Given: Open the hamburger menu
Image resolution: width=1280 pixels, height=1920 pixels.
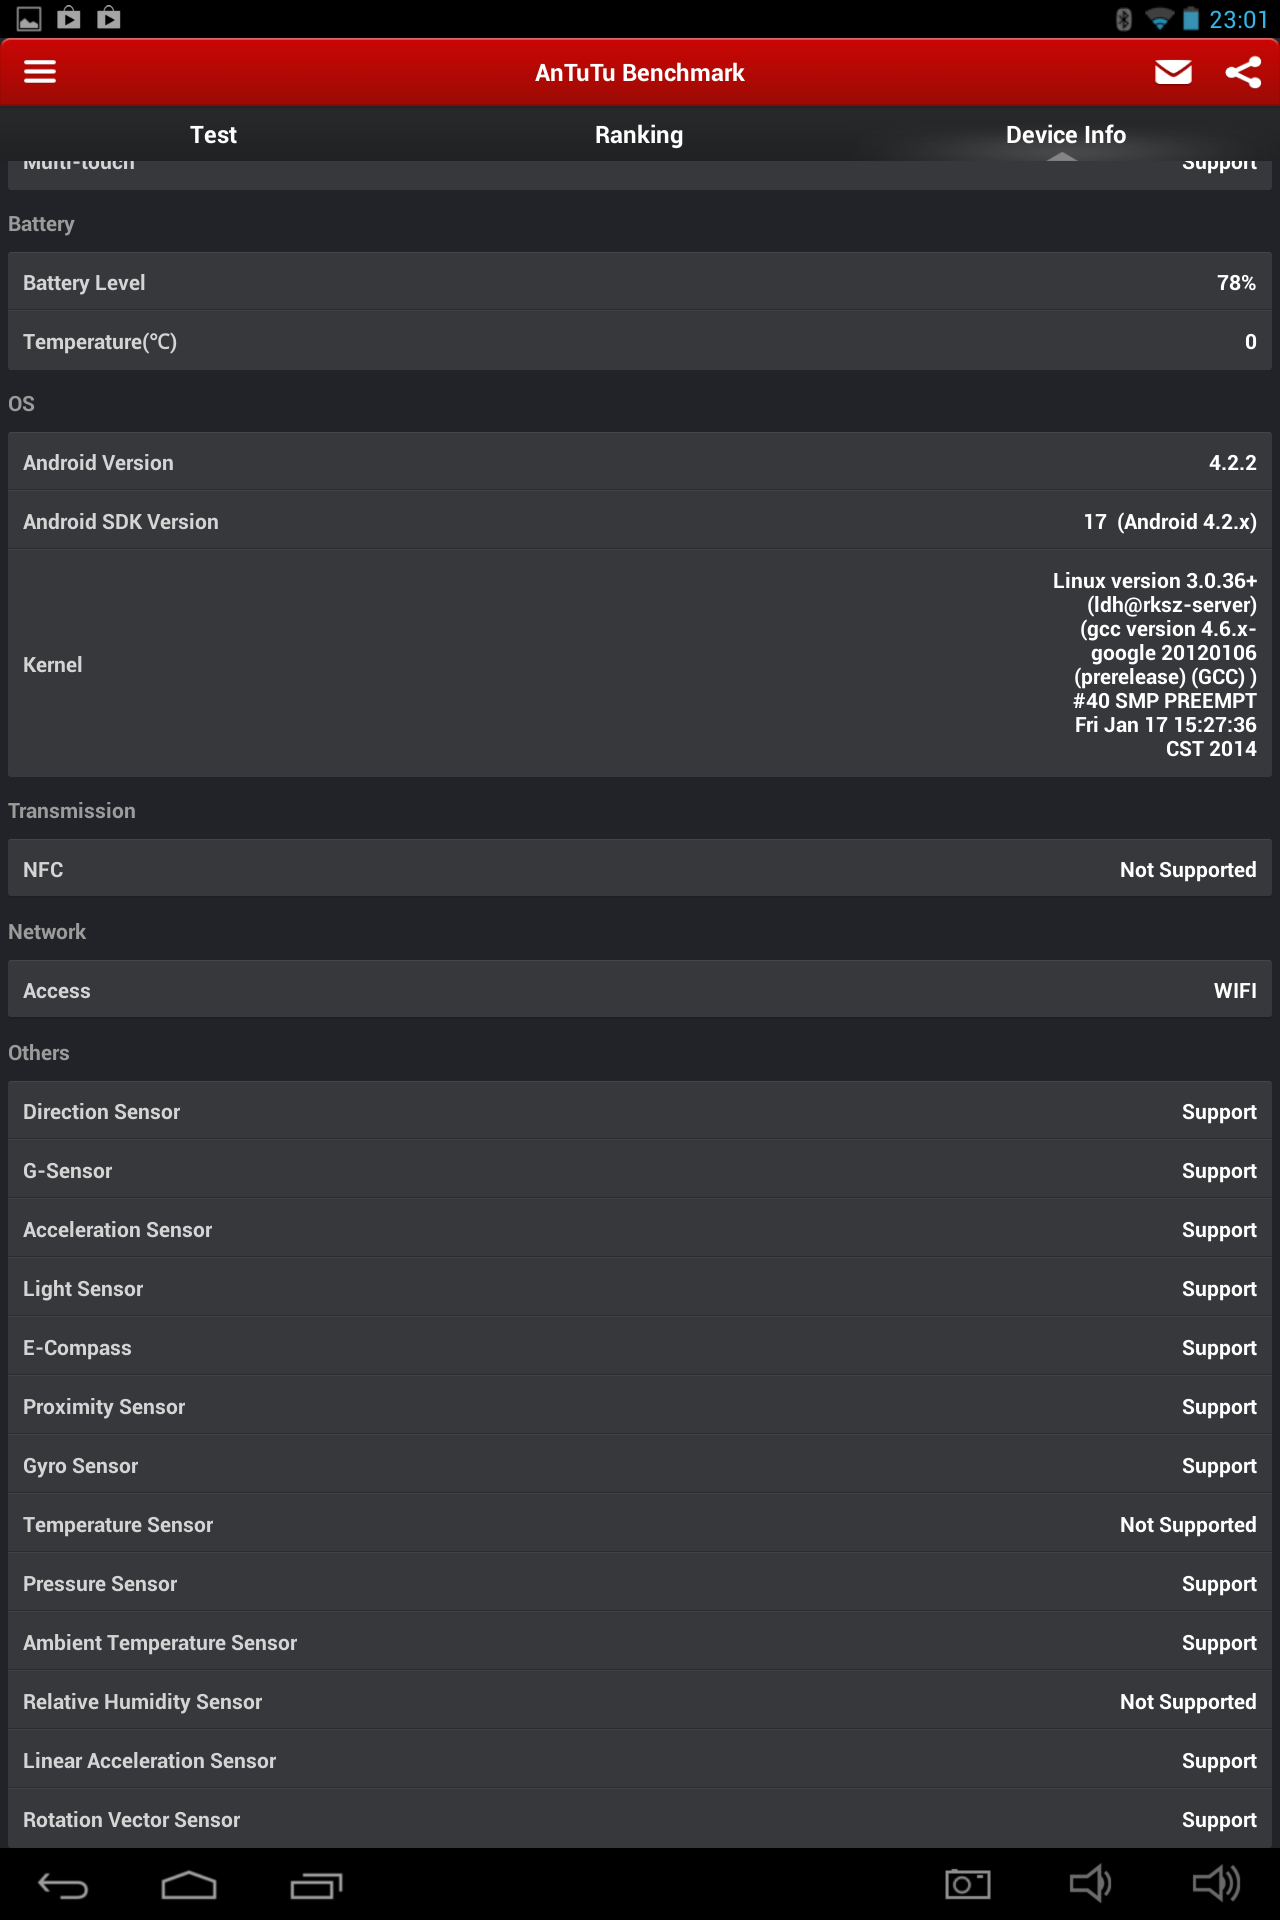Looking at the screenshot, I should pos(40,72).
